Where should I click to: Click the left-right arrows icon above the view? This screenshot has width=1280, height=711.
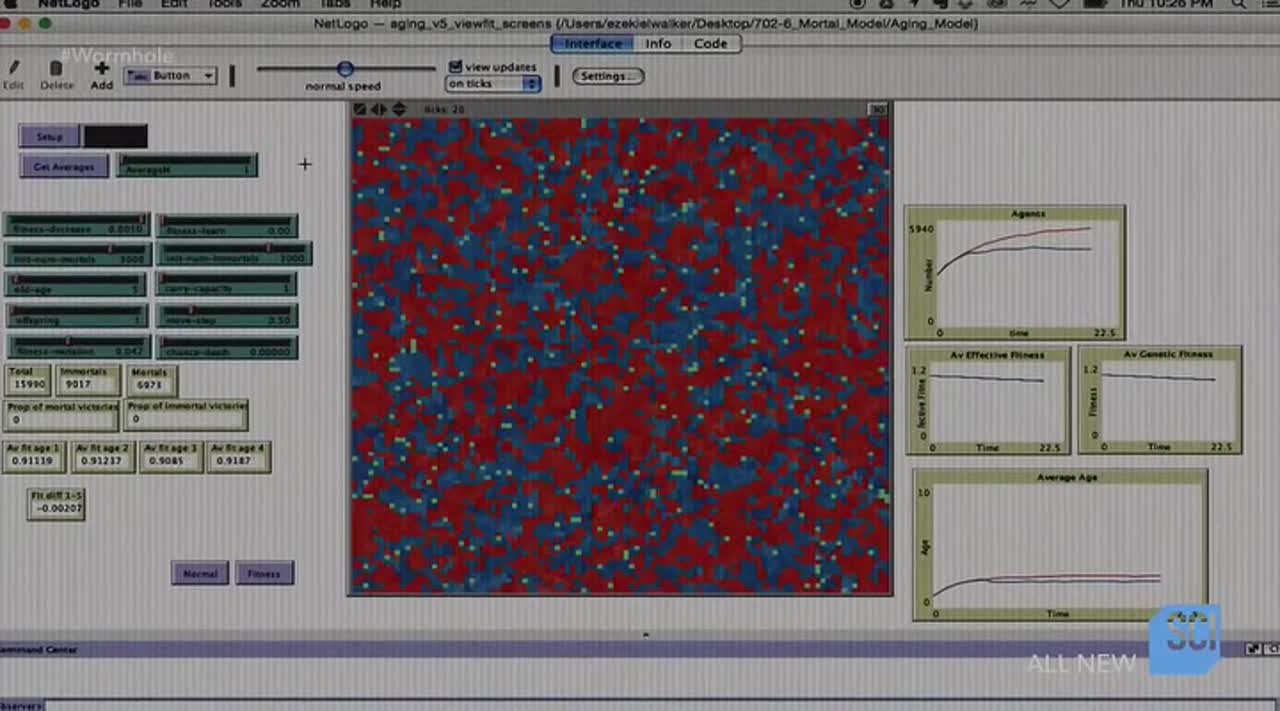(x=379, y=109)
